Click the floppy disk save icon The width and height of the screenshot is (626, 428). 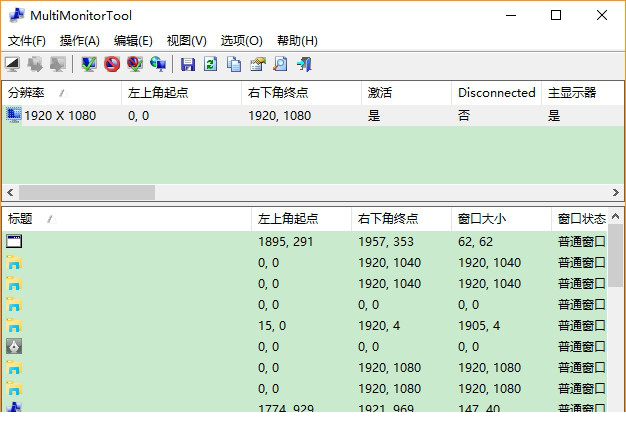(188, 64)
